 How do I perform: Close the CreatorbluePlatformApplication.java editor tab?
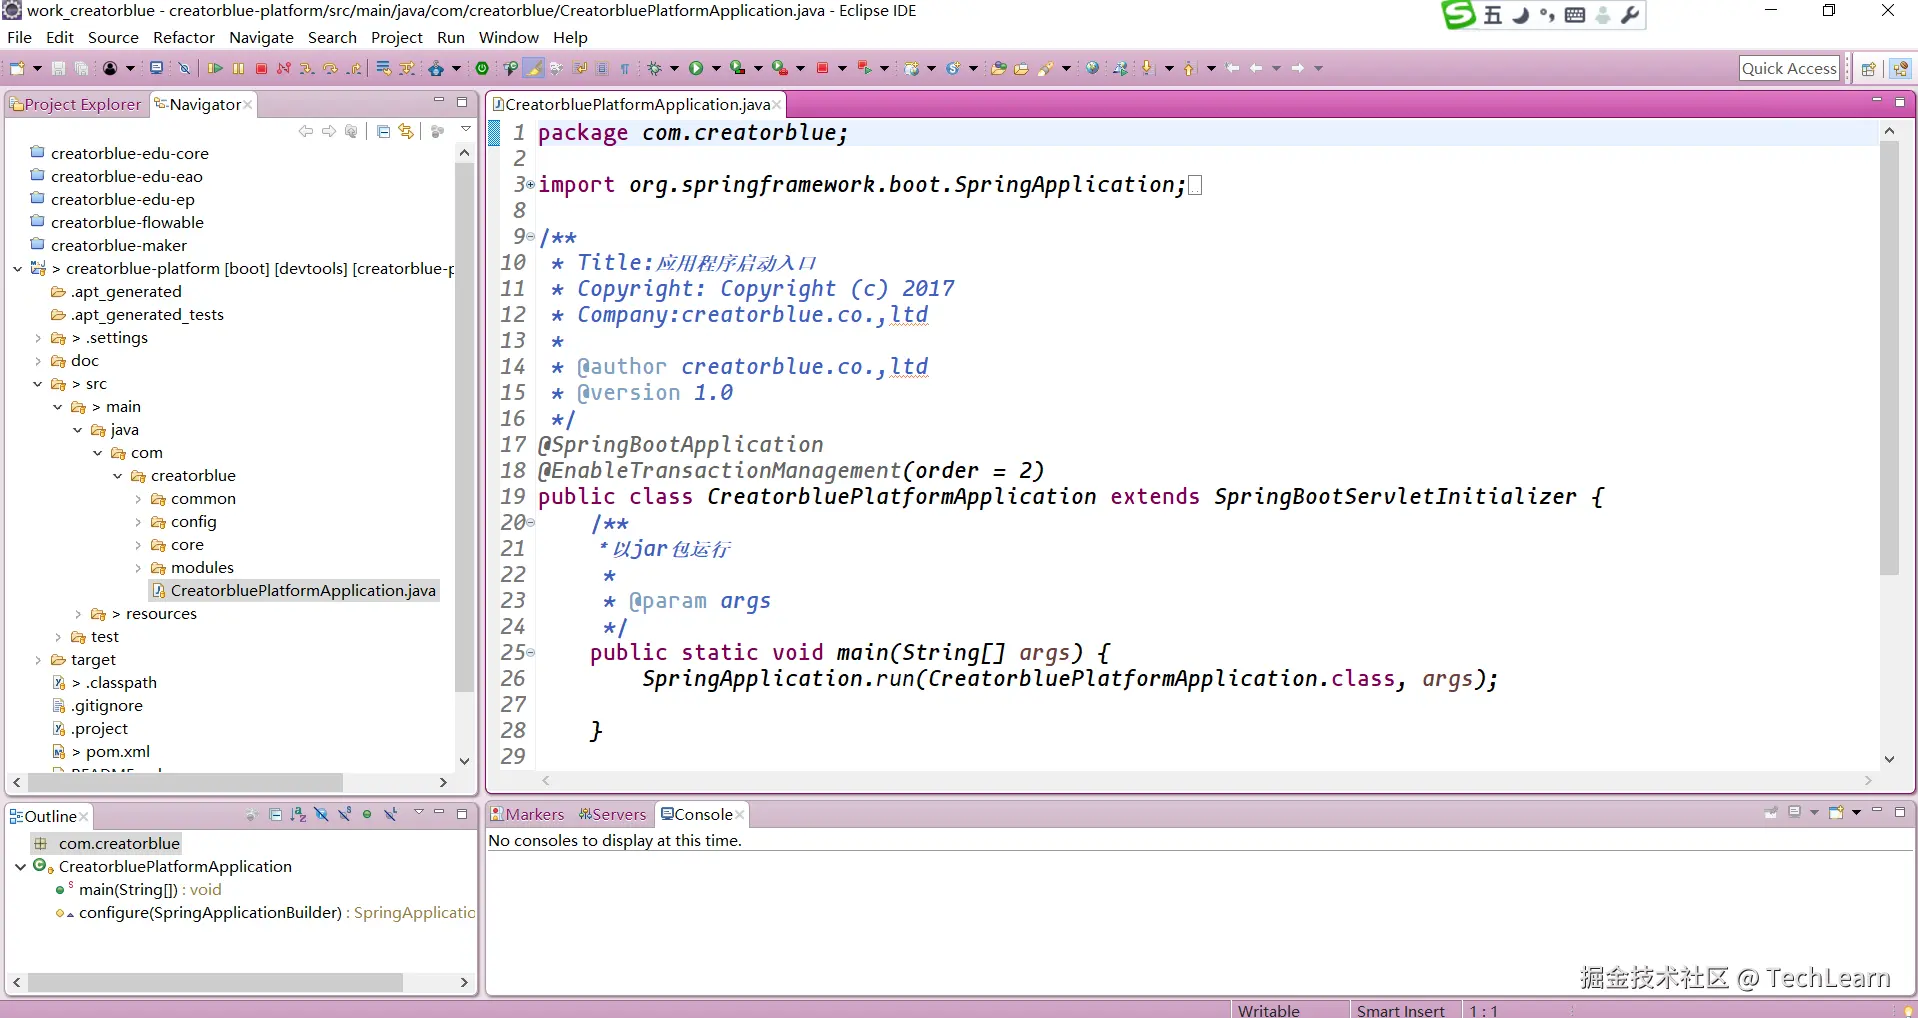point(776,104)
